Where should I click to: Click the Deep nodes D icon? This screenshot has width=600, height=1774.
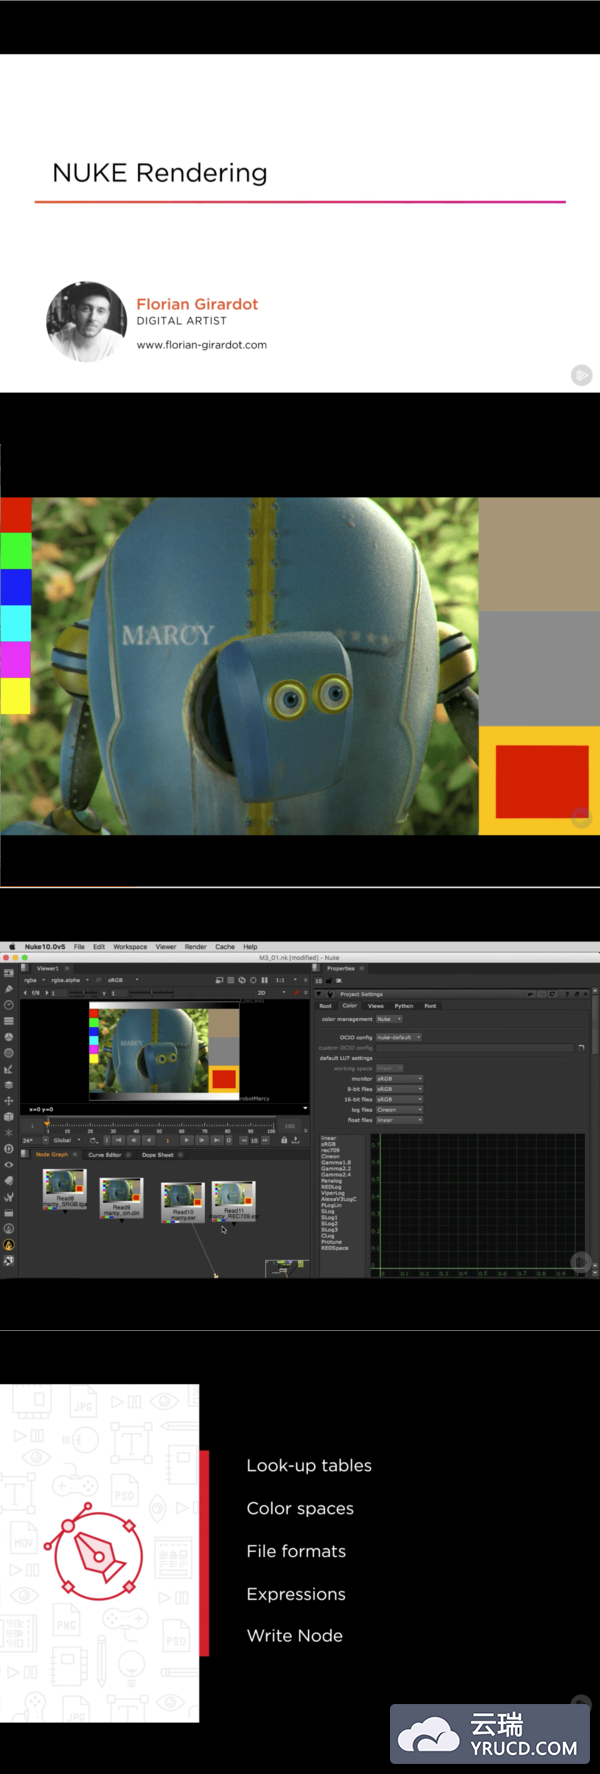coord(9,1149)
